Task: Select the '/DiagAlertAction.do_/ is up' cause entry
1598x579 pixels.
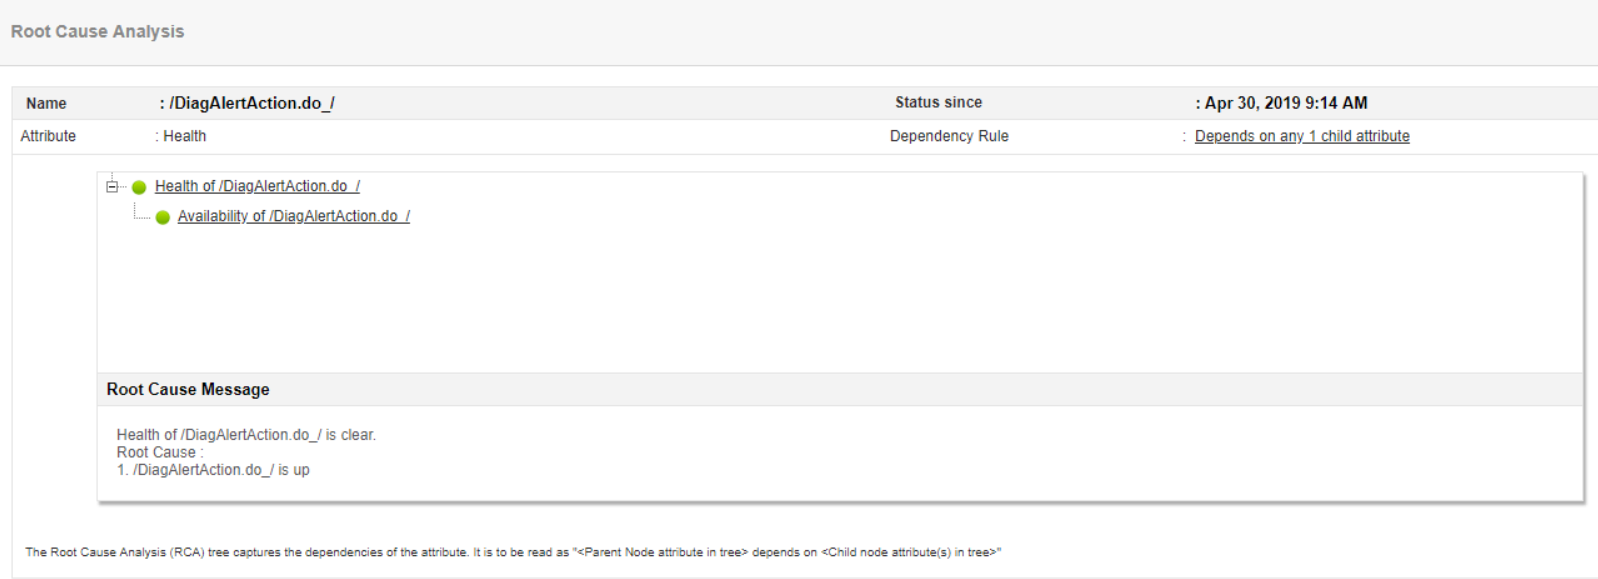Action: coord(220,470)
